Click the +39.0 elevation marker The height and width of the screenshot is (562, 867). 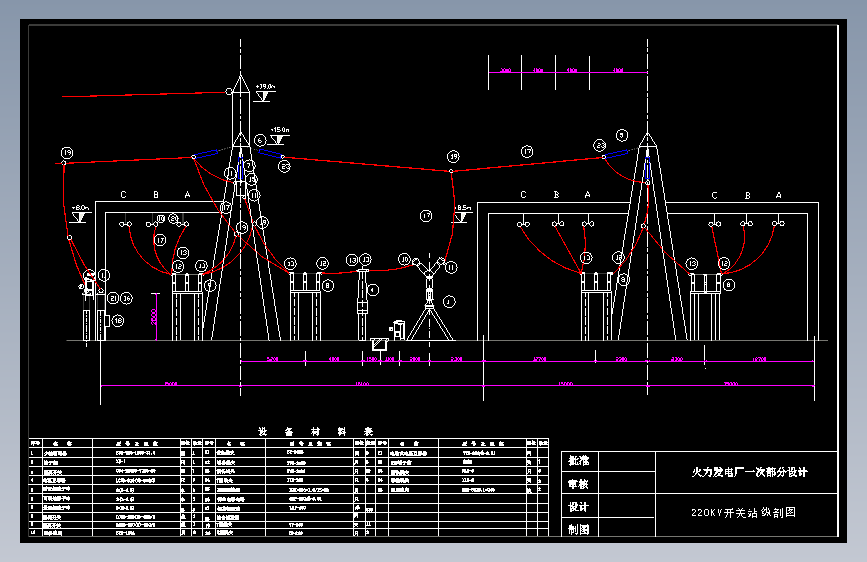(x=265, y=93)
